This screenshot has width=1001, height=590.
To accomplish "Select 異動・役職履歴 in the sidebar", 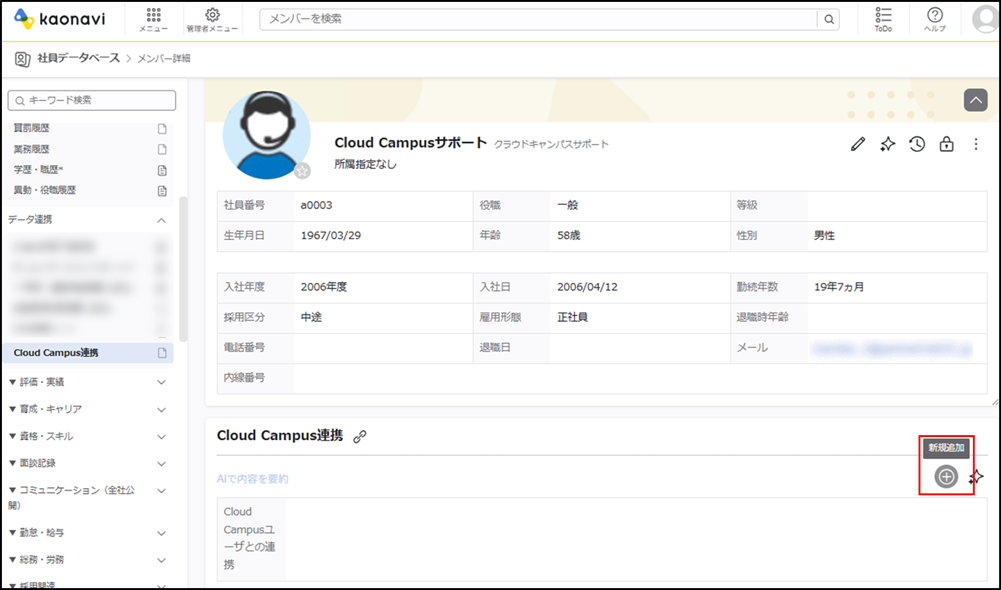I will point(45,190).
